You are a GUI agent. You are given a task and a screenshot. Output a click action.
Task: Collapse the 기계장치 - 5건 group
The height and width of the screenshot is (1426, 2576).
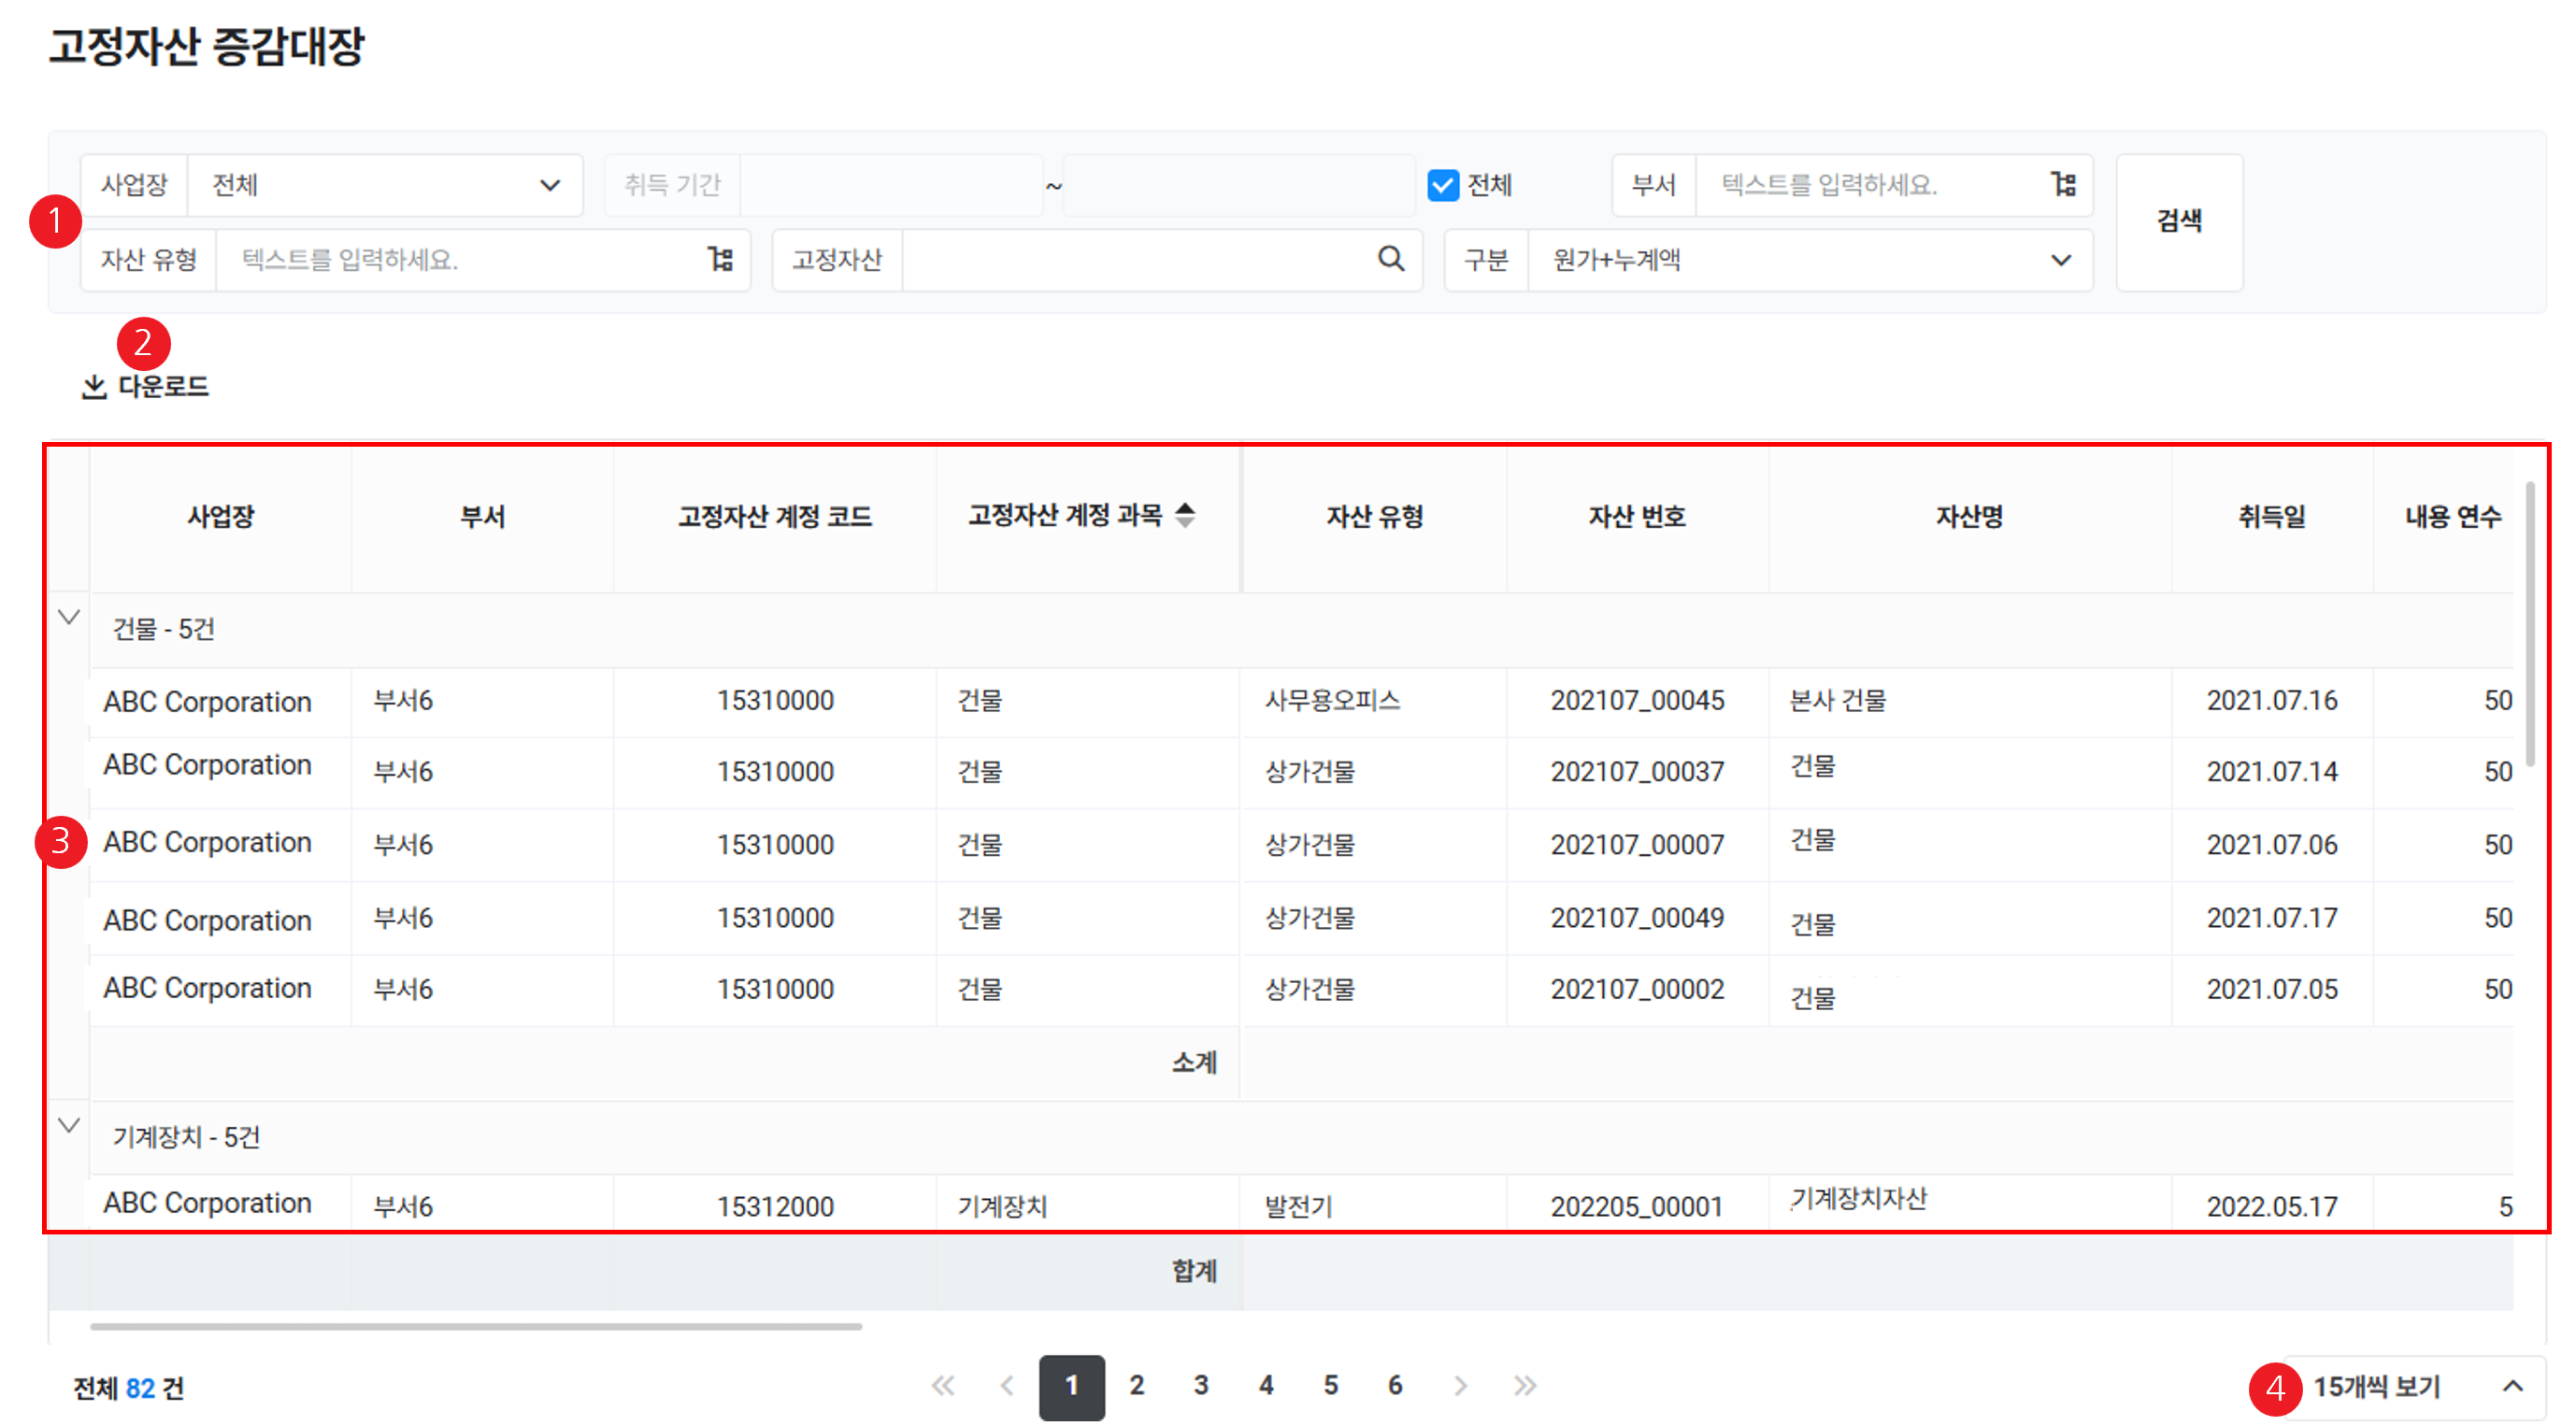pyautogui.click(x=69, y=1125)
